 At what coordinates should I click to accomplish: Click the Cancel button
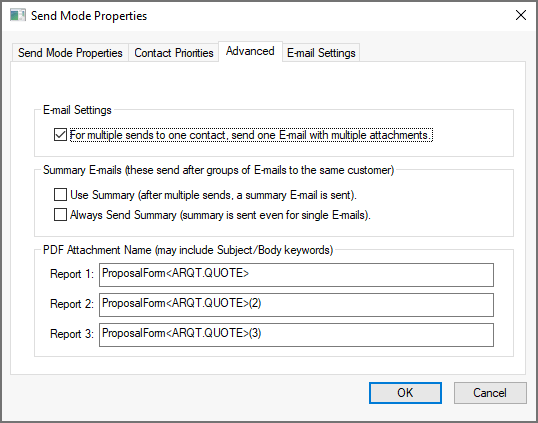(x=490, y=393)
